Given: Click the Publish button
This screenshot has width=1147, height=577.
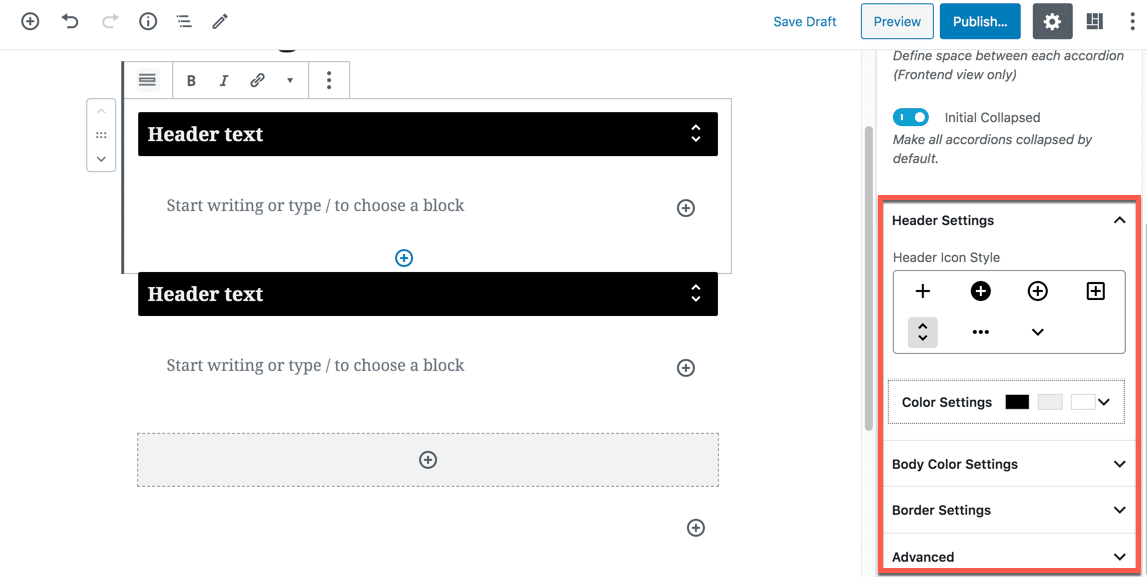Looking at the screenshot, I should coord(979,22).
